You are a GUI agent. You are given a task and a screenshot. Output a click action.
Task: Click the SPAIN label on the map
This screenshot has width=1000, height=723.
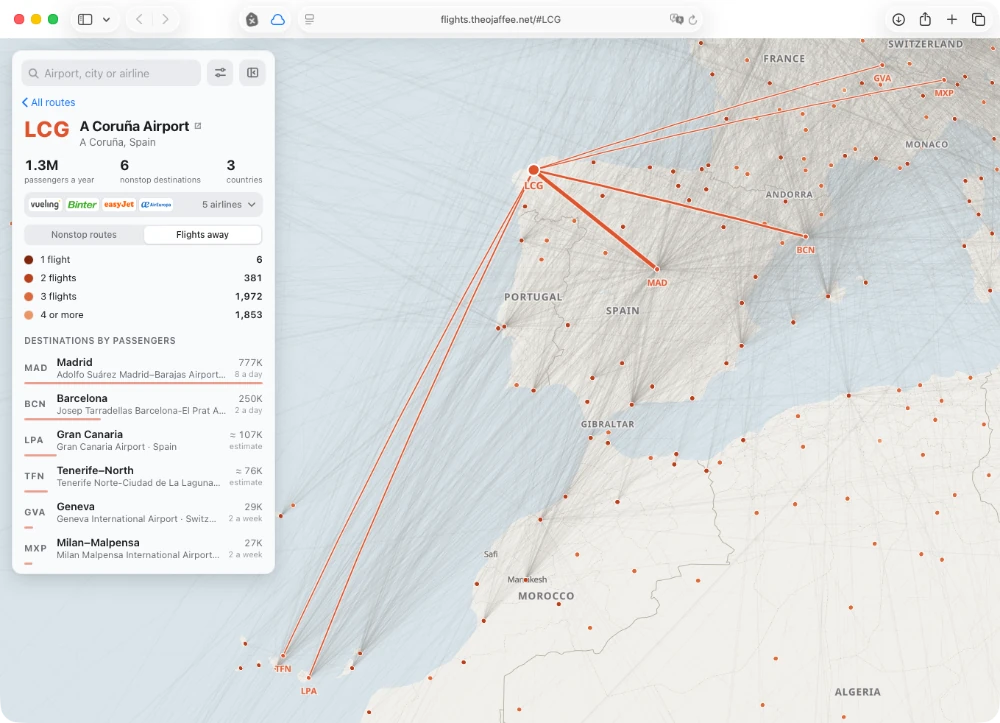(x=622, y=310)
